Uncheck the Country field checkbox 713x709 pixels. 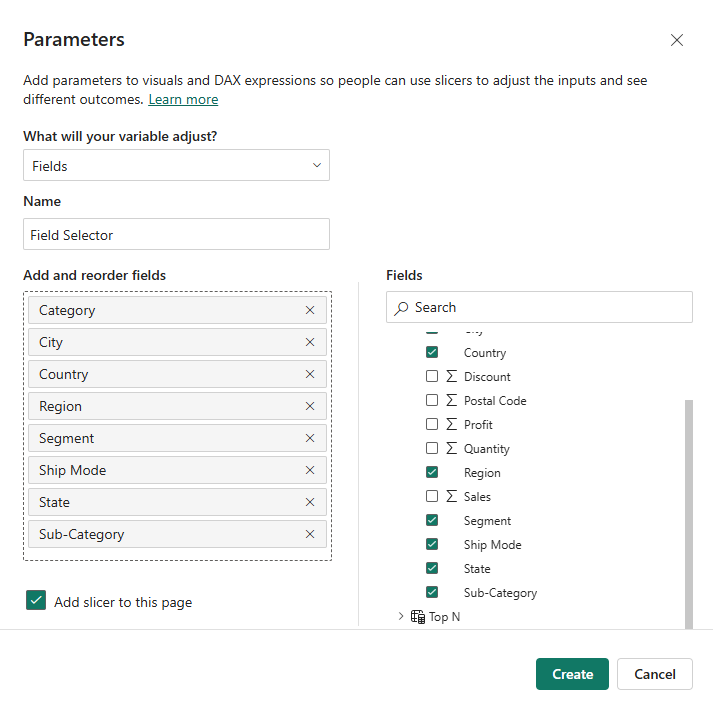click(x=432, y=352)
